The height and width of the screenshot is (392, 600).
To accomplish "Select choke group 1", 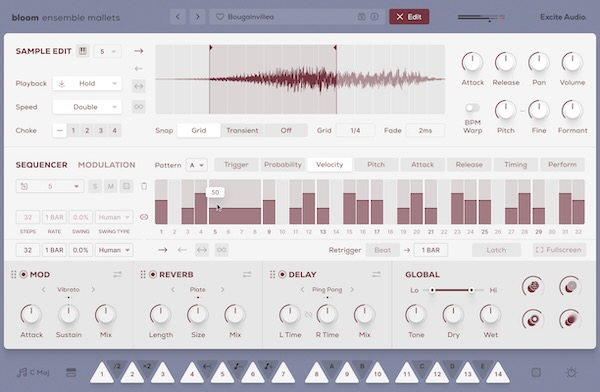I will (x=73, y=131).
